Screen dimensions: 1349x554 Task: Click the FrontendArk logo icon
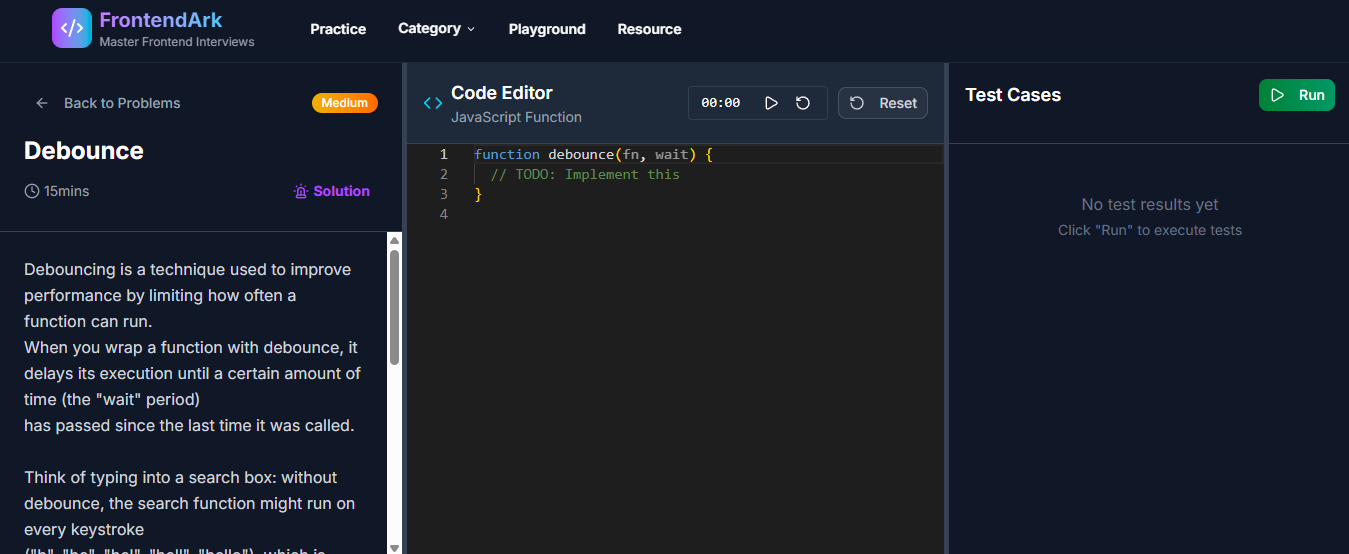click(x=72, y=28)
